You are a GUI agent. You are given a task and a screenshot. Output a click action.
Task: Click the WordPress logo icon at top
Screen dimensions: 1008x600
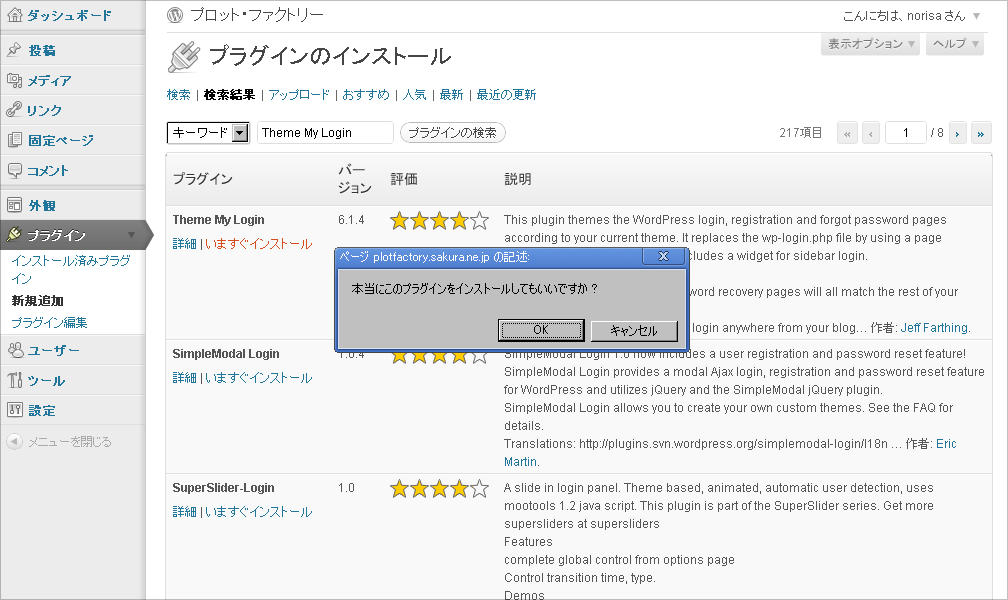point(175,15)
